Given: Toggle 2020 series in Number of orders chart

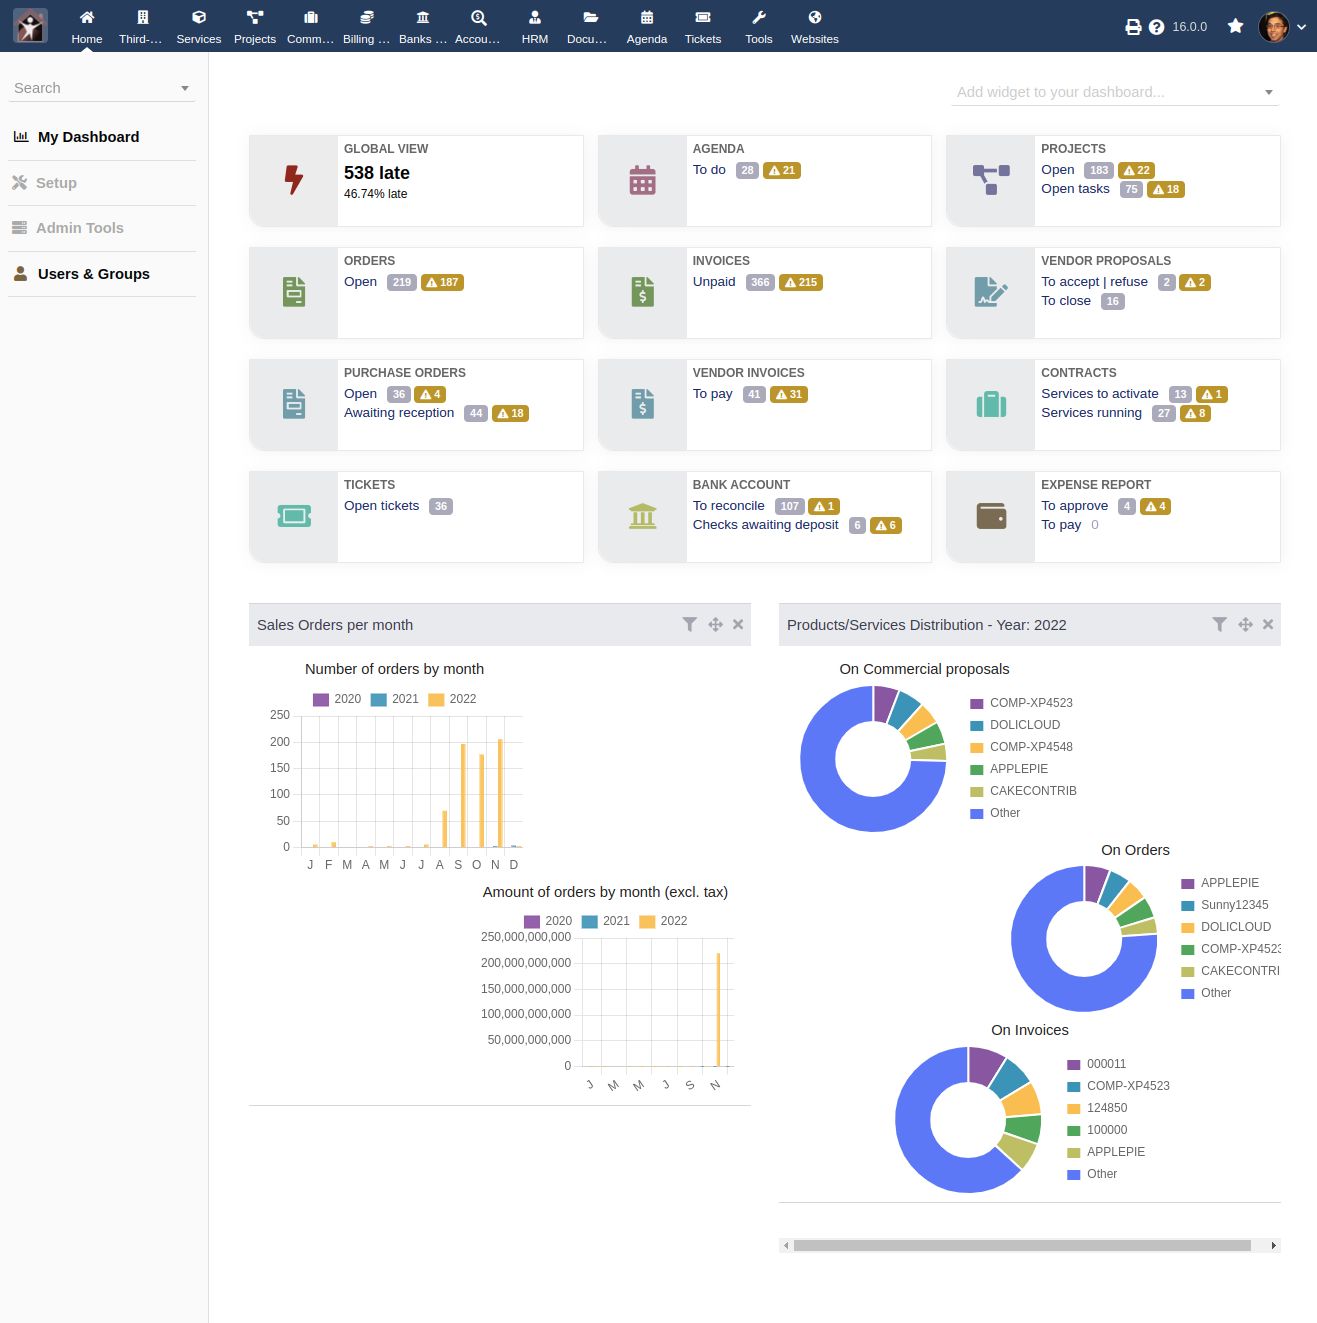Looking at the screenshot, I should [337, 699].
